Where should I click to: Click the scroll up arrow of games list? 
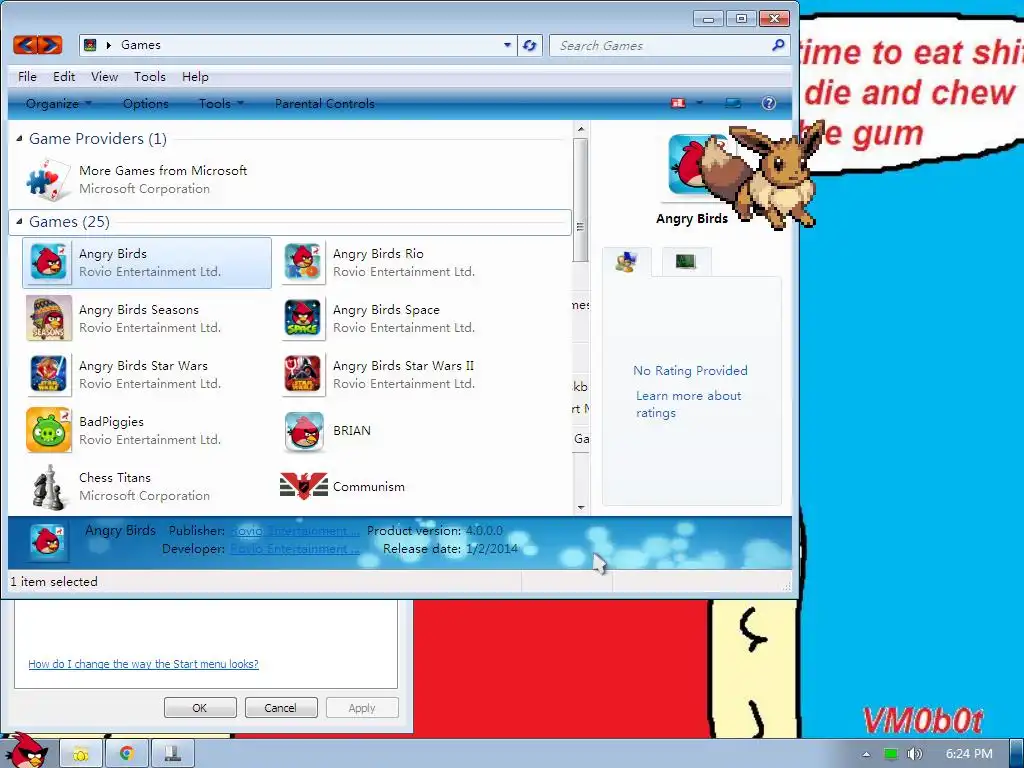(x=581, y=129)
